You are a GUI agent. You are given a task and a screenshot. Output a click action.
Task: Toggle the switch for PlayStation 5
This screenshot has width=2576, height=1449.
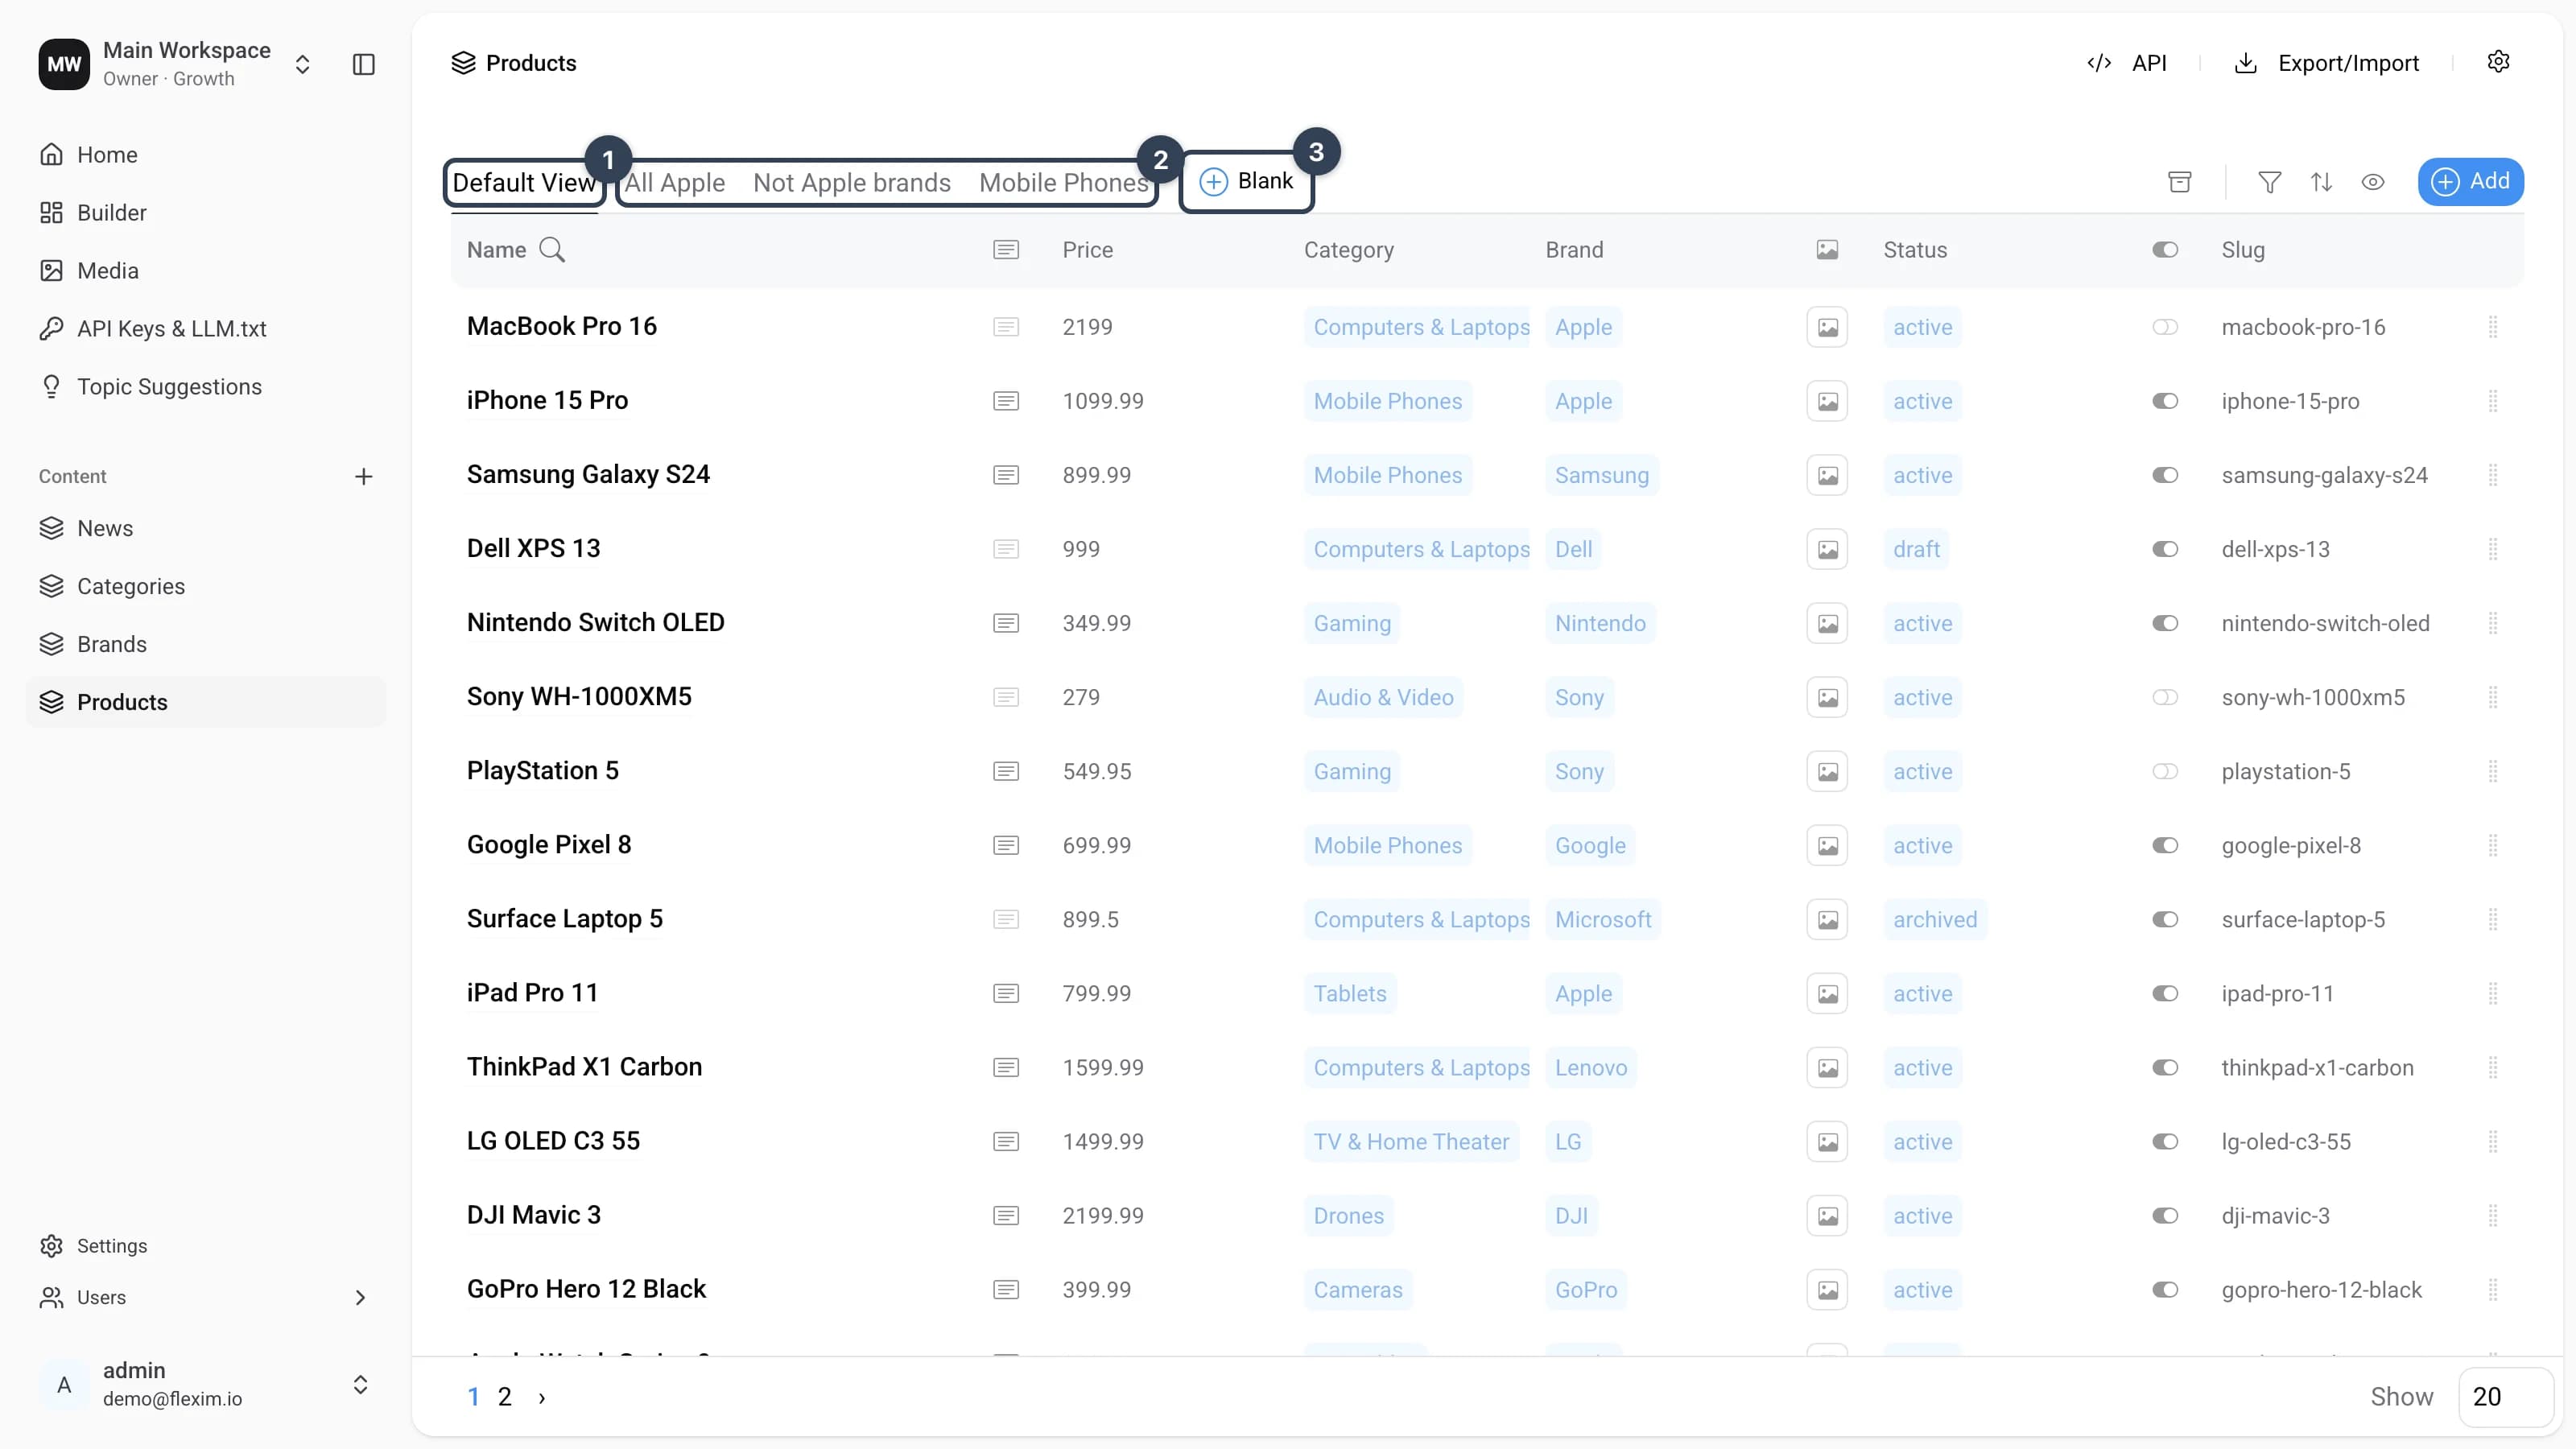pyautogui.click(x=2165, y=771)
